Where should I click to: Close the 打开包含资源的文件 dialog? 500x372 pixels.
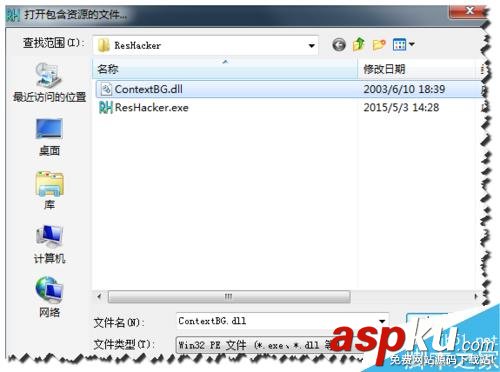469,11
